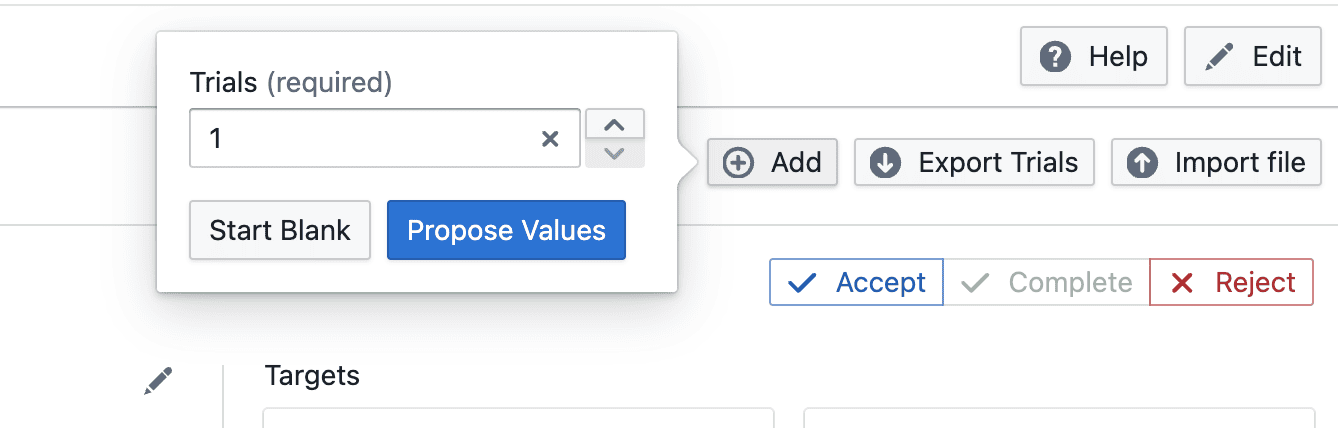The width and height of the screenshot is (1338, 428).
Task: Click the (required) hint text
Action: click(329, 82)
